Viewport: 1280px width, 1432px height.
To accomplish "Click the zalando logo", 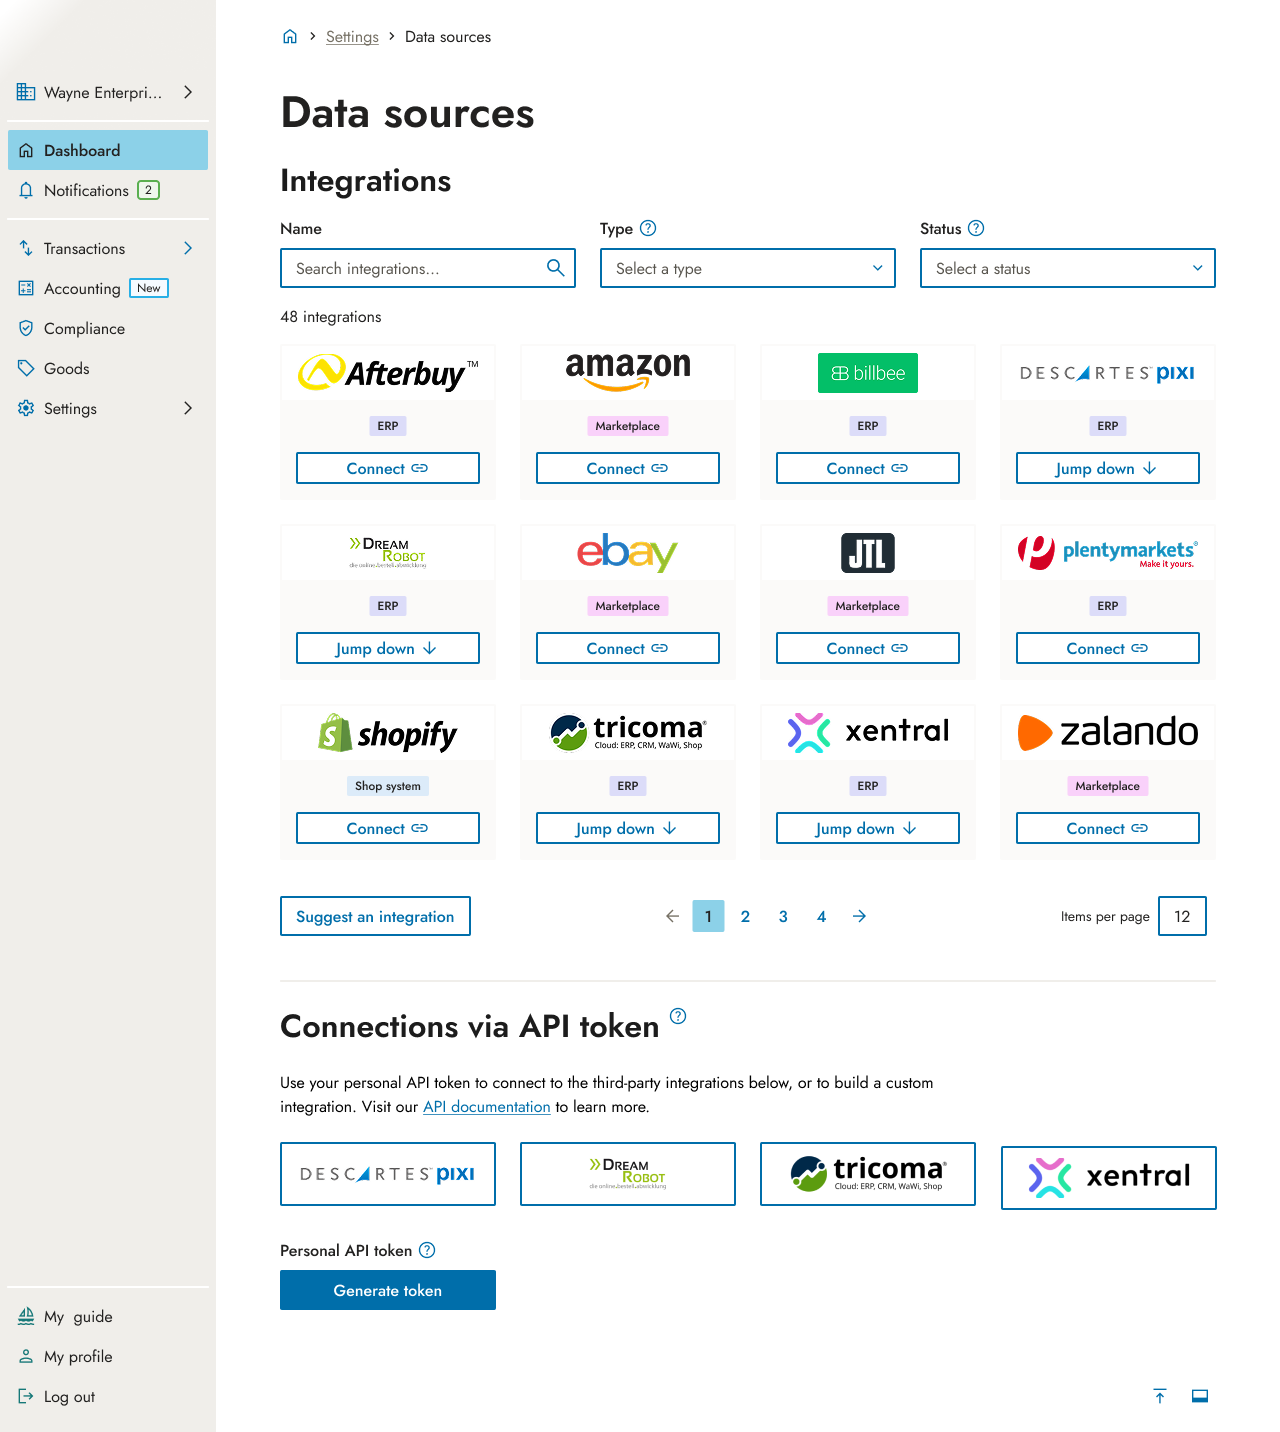I will coord(1108,732).
